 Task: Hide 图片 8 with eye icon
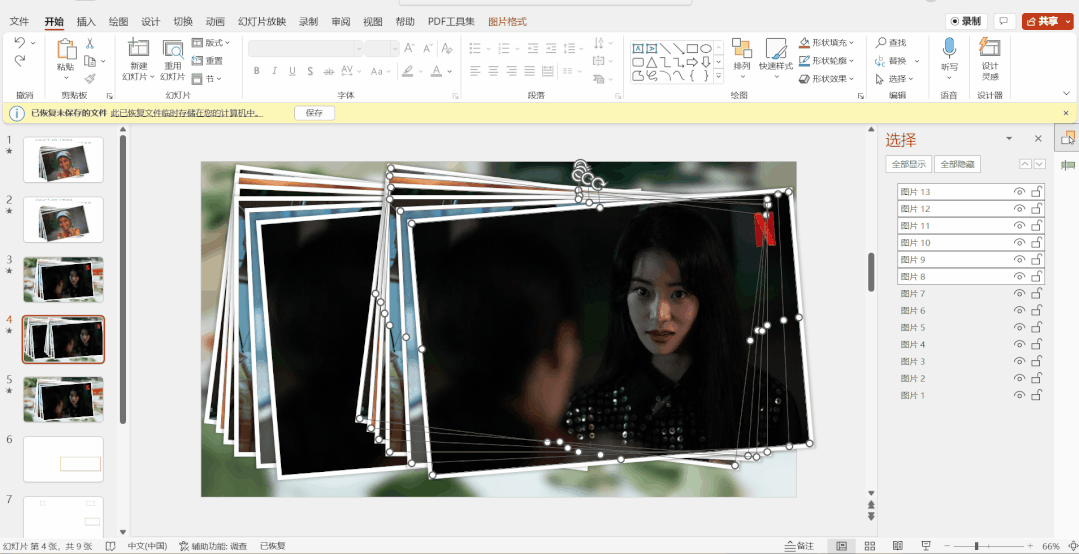coord(1019,277)
